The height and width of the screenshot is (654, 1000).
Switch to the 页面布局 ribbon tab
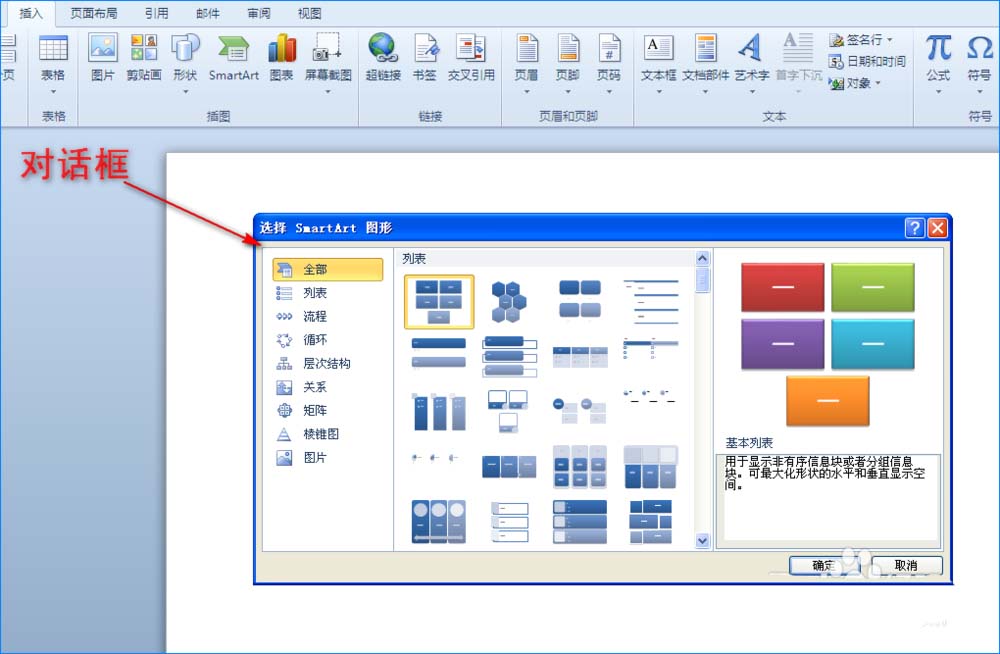(93, 13)
